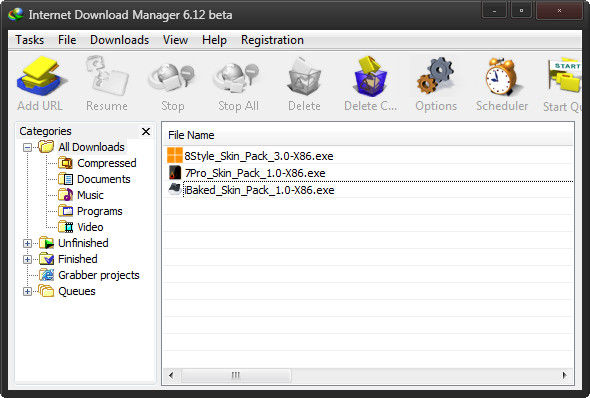
Task: Expand the Unfinished tree node
Action: pyautogui.click(x=27, y=243)
